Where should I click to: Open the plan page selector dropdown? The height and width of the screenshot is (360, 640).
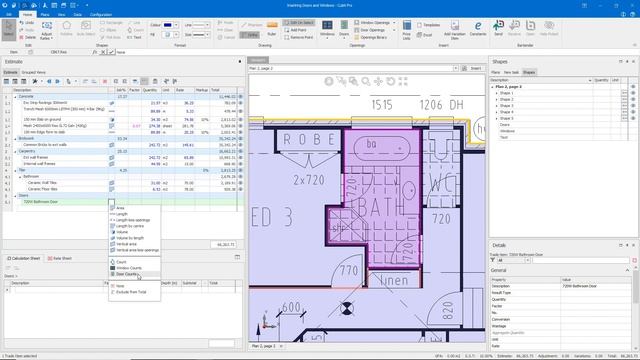pyautogui.click(x=456, y=68)
